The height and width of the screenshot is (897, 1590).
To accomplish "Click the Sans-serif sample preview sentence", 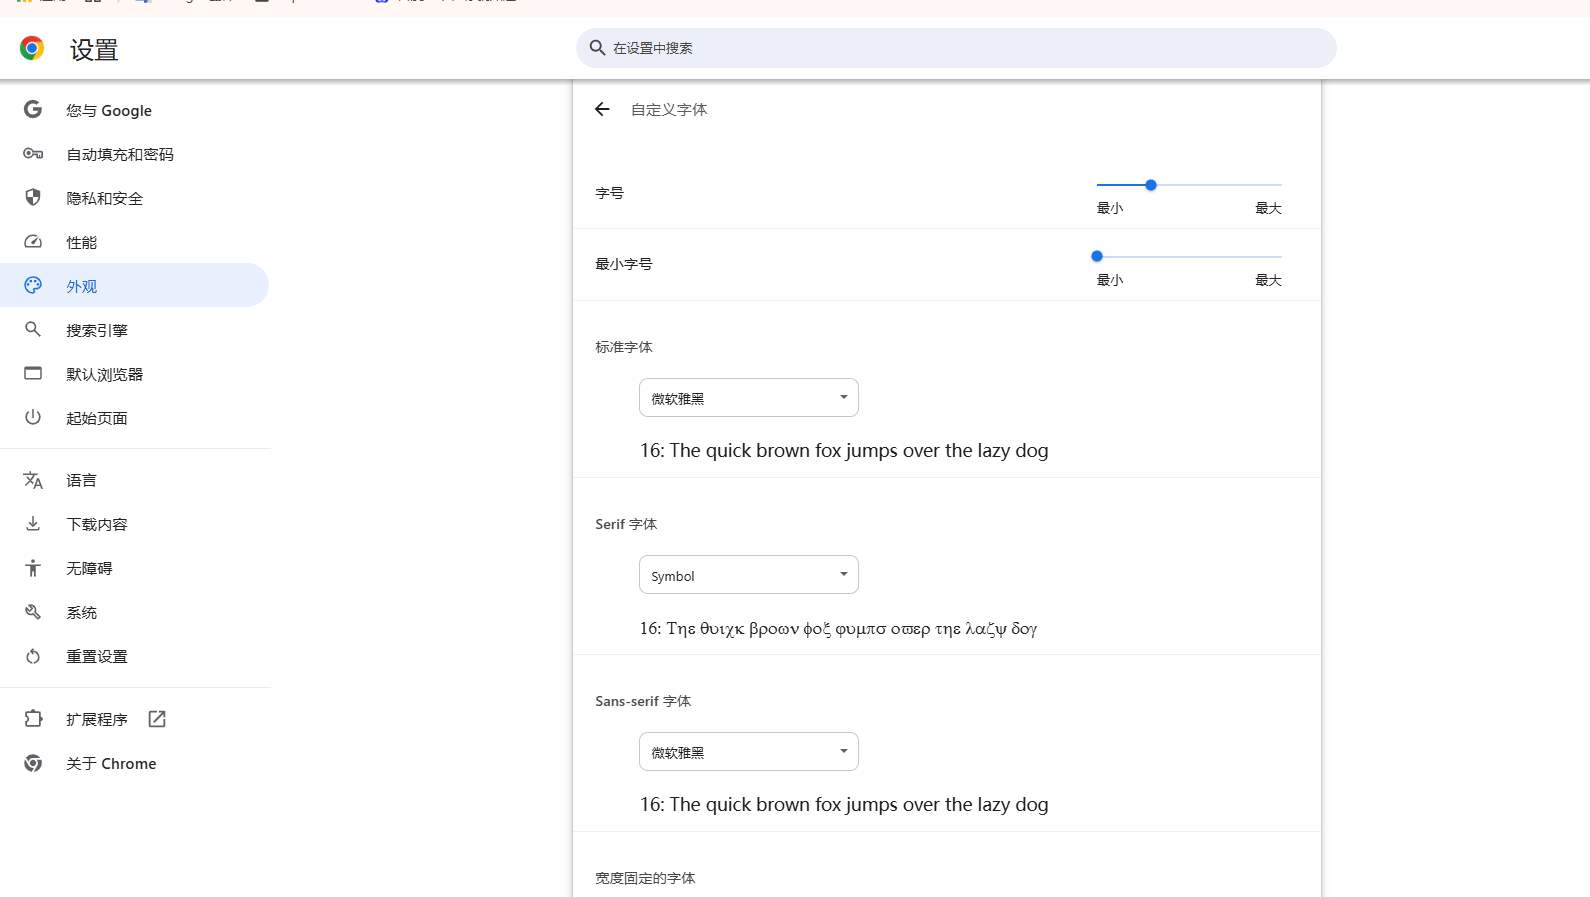I will click(844, 805).
